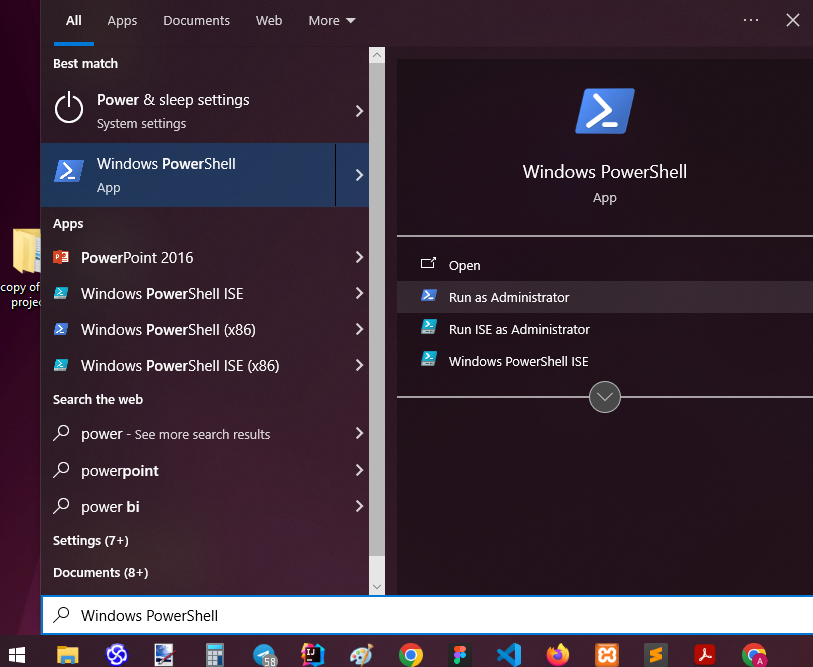Click the Run ISE as Administrator icon
Image resolution: width=813 pixels, height=667 pixels.
pos(429,327)
